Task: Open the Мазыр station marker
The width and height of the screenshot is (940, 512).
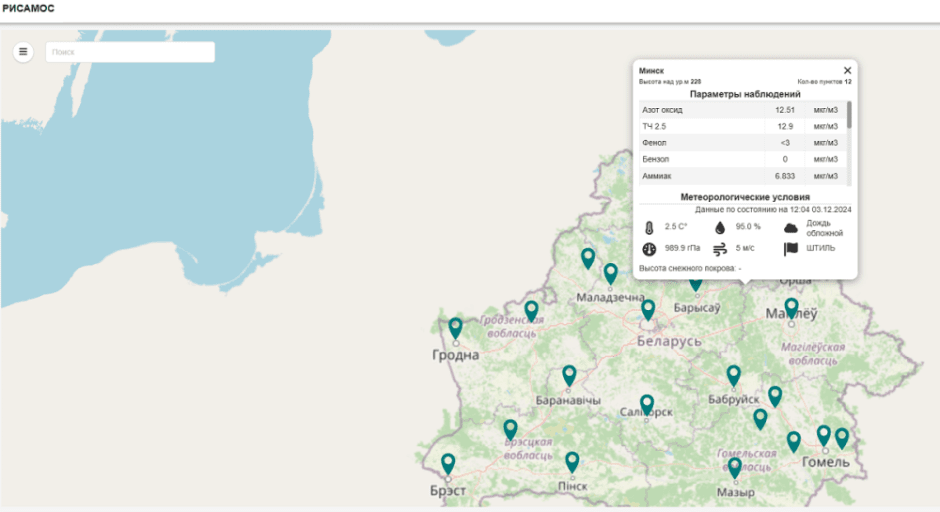Action: 735,467
